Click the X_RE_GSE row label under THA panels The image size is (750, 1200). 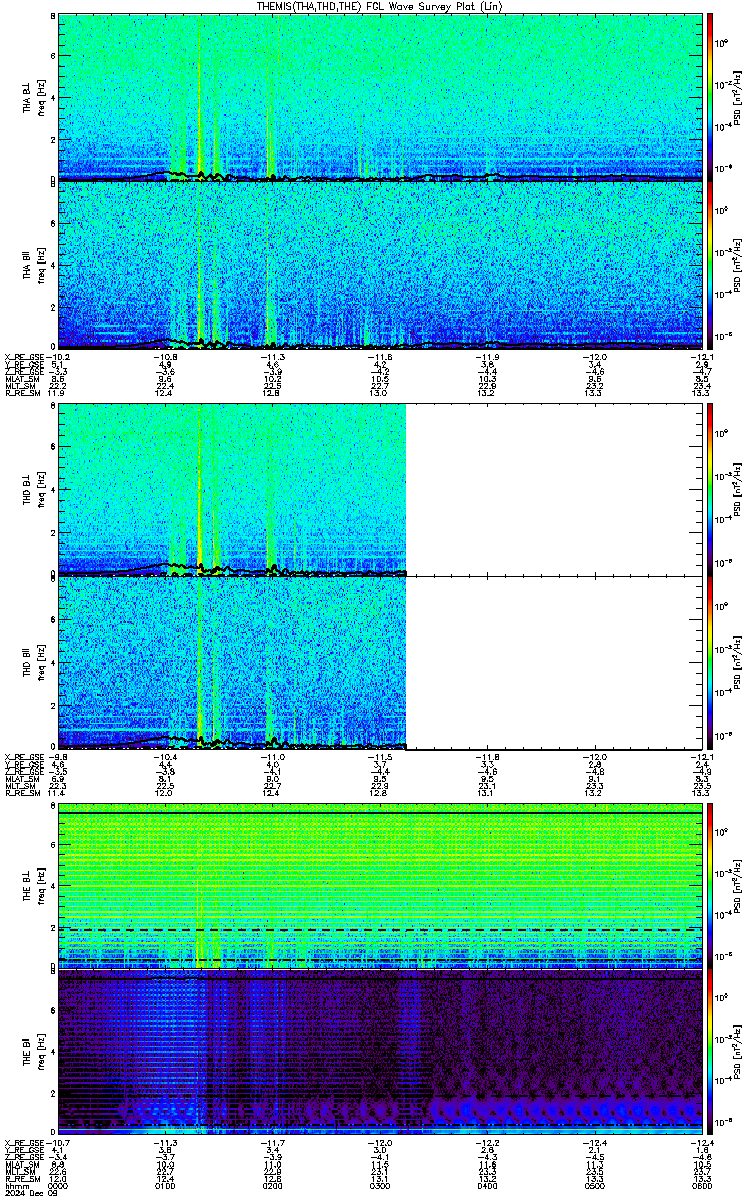pyautogui.click(x=23, y=358)
